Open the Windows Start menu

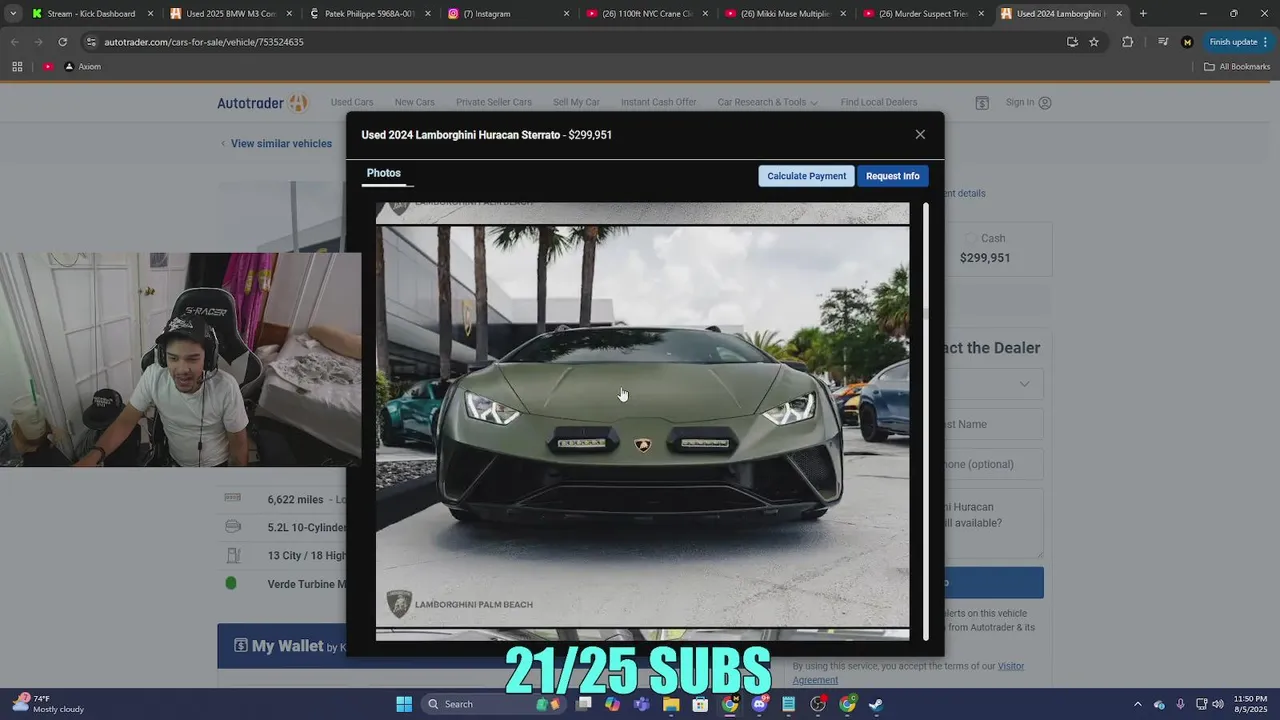point(404,704)
